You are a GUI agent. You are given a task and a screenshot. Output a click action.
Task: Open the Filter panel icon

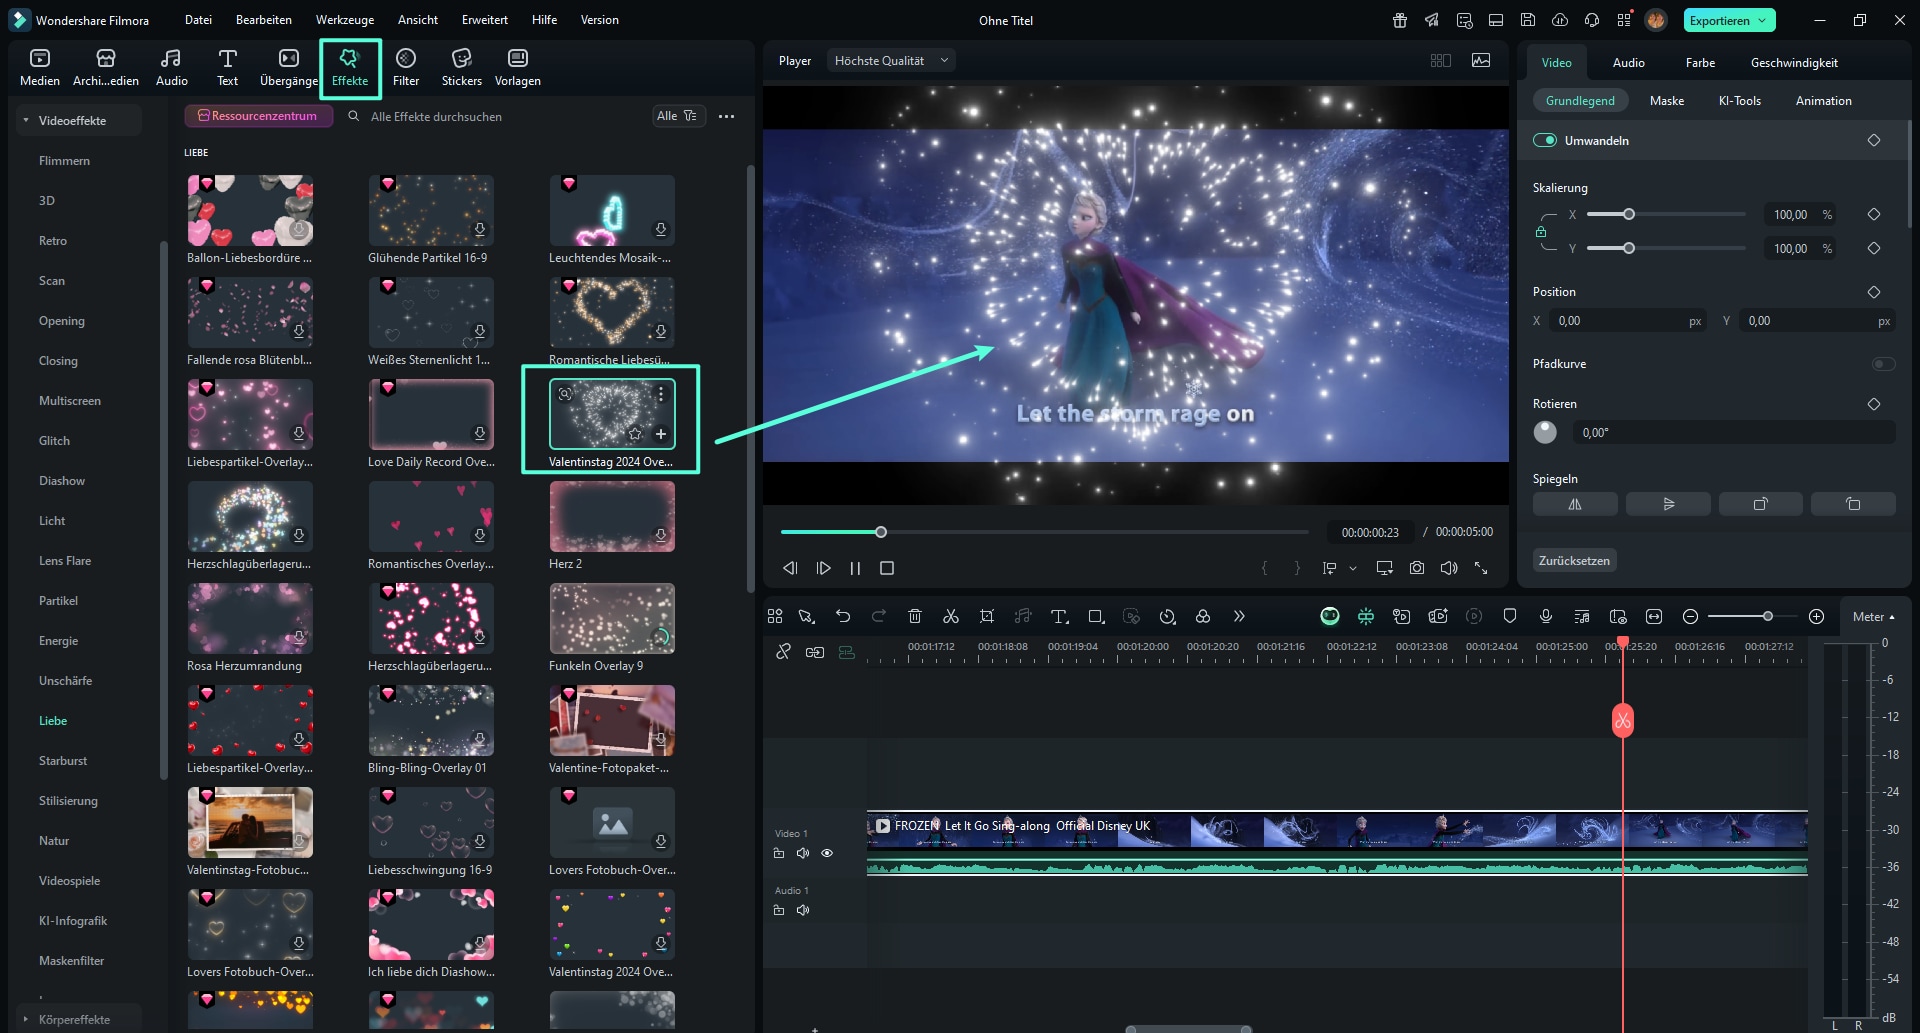click(x=406, y=58)
